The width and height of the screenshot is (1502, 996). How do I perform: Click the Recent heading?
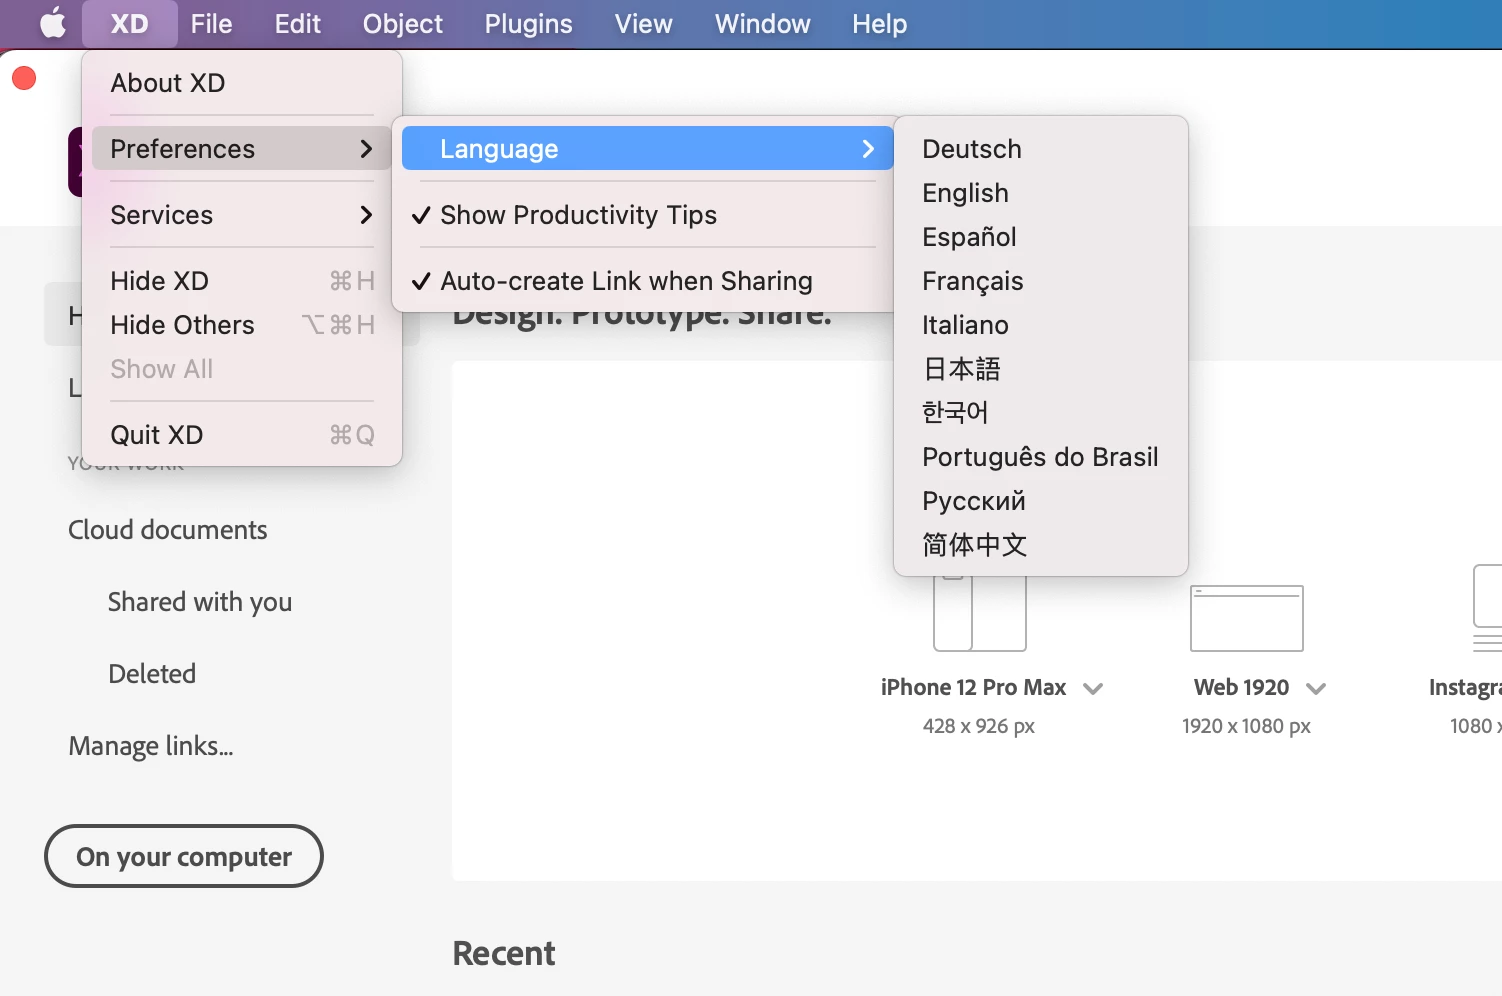504,953
